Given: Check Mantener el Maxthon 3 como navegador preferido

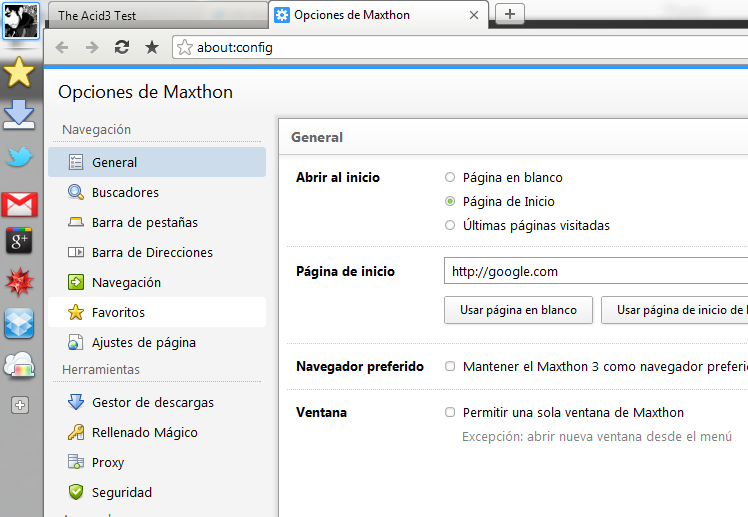Looking at the screenshot, I should pyautogui.click(x=450, y=367).
